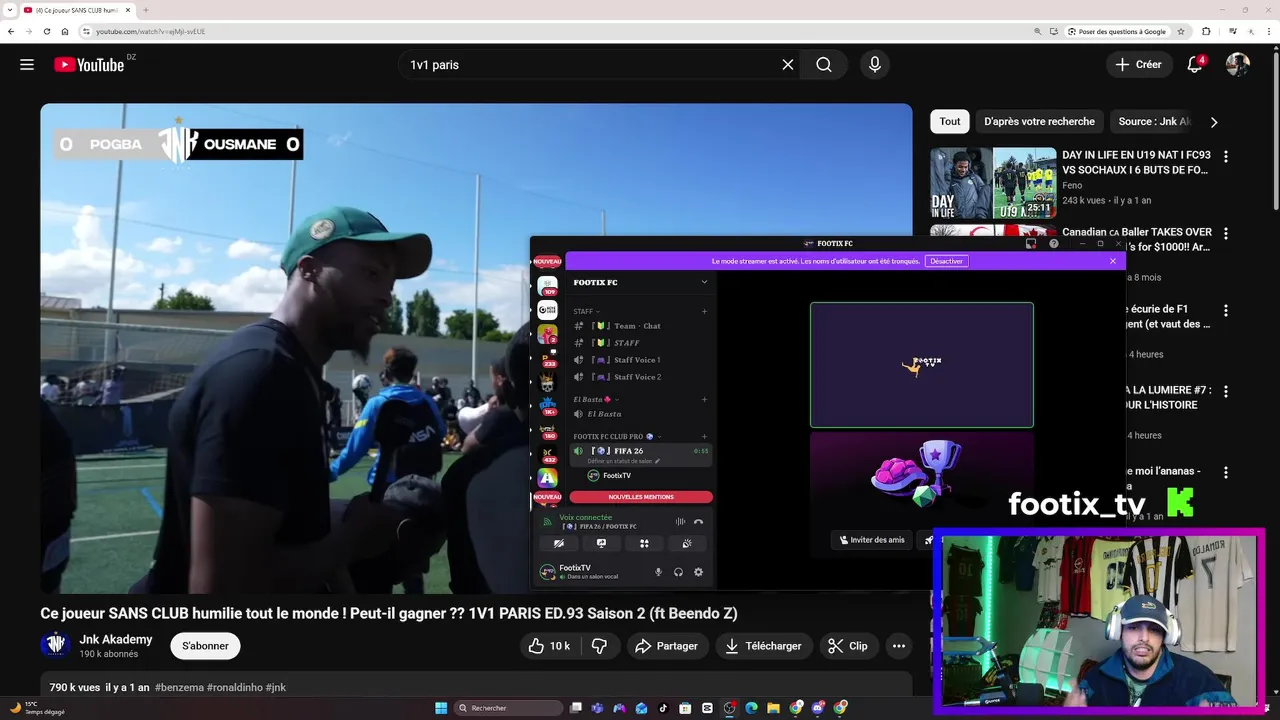Create a Clip of the video
Screen dimensions: 1280x720
848,646
